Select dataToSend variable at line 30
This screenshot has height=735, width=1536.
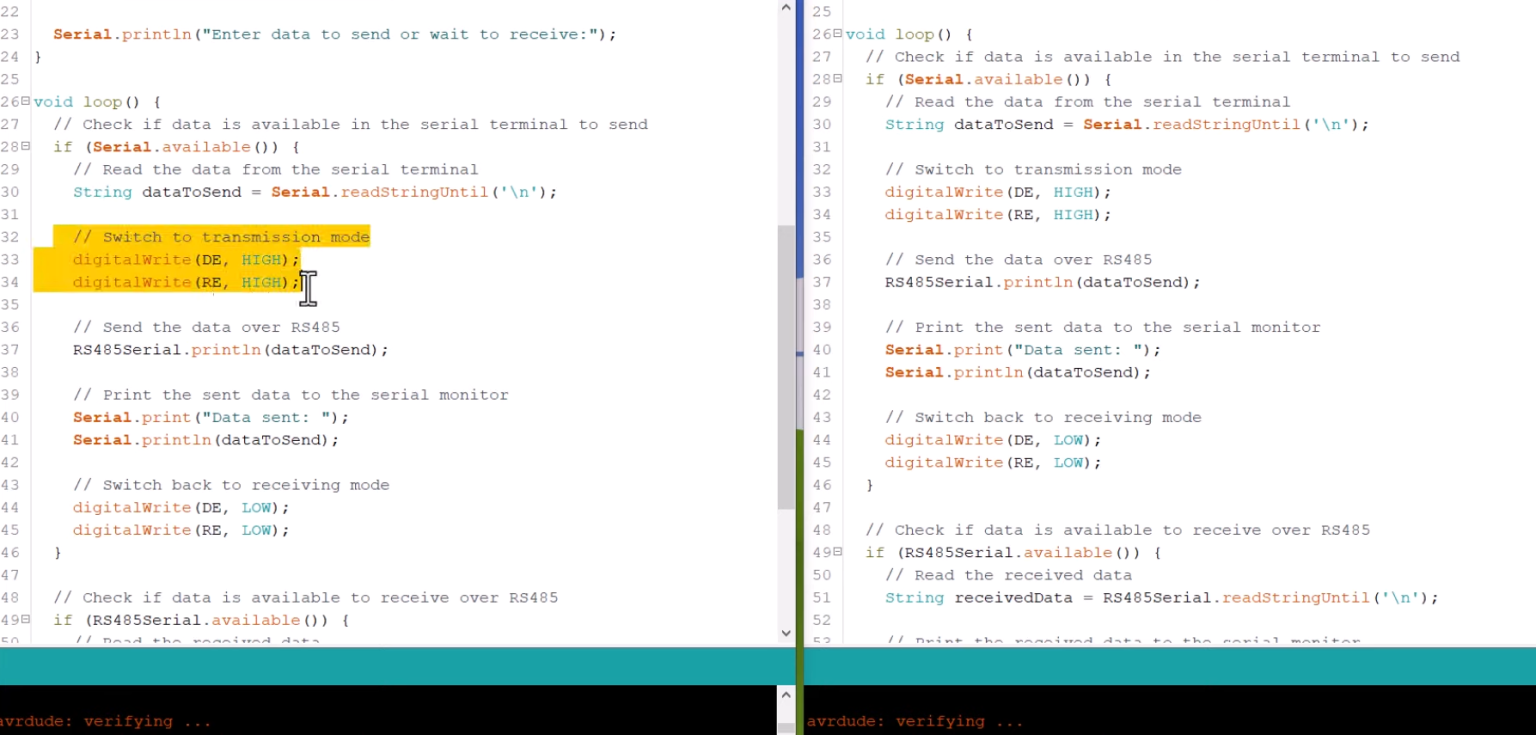pos(187,192)
